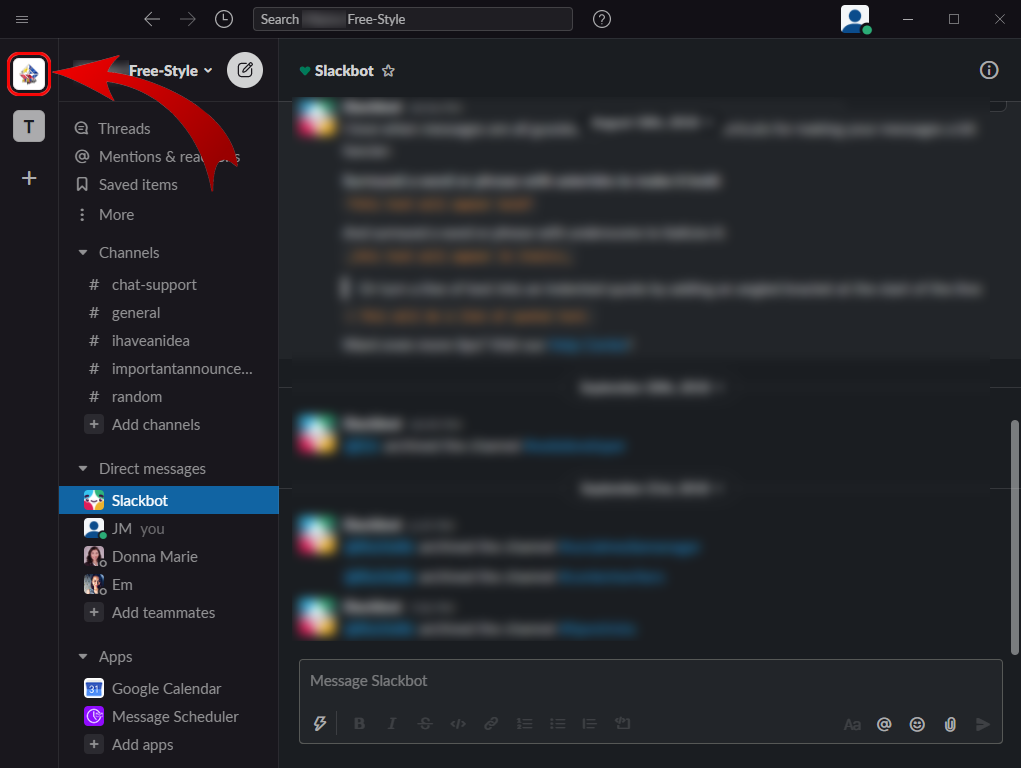The image size is (1021, 768).
Task: Open the history clock icon
Action: (x=224, y=20)
